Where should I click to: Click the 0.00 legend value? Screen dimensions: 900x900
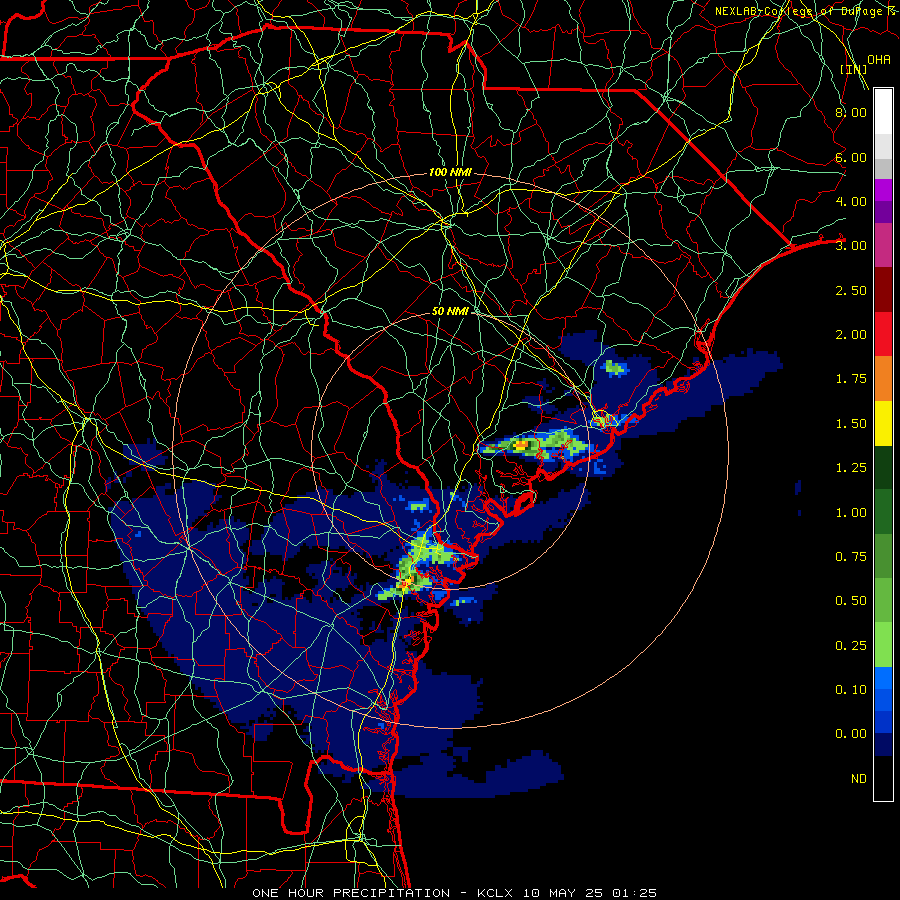click(x=850, y=734)
